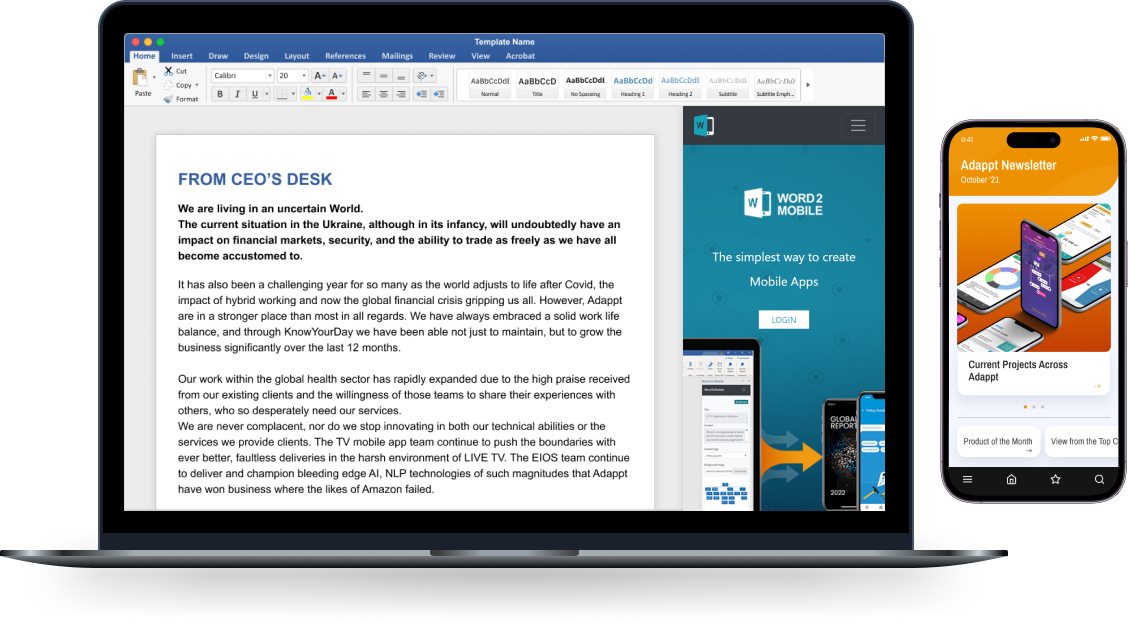Click the Adappt Newsletter title on phone

(1008, 165)
